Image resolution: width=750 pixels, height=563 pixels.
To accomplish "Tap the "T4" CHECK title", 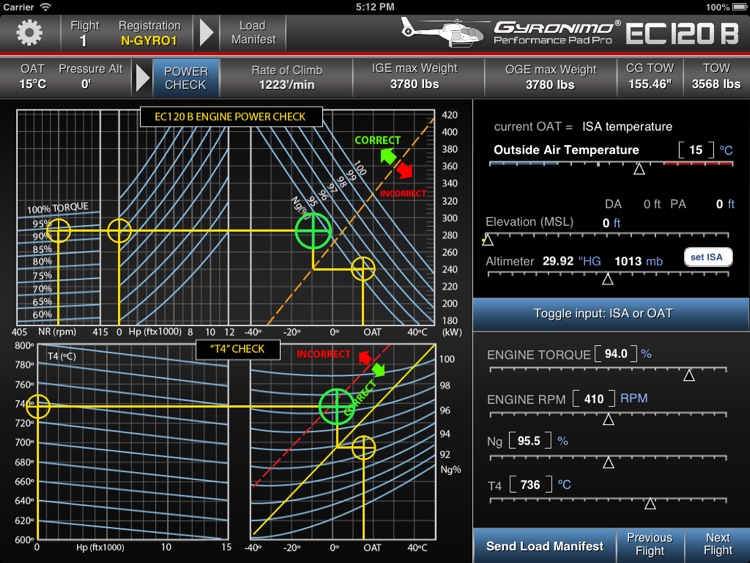I will tap(237, 349).
